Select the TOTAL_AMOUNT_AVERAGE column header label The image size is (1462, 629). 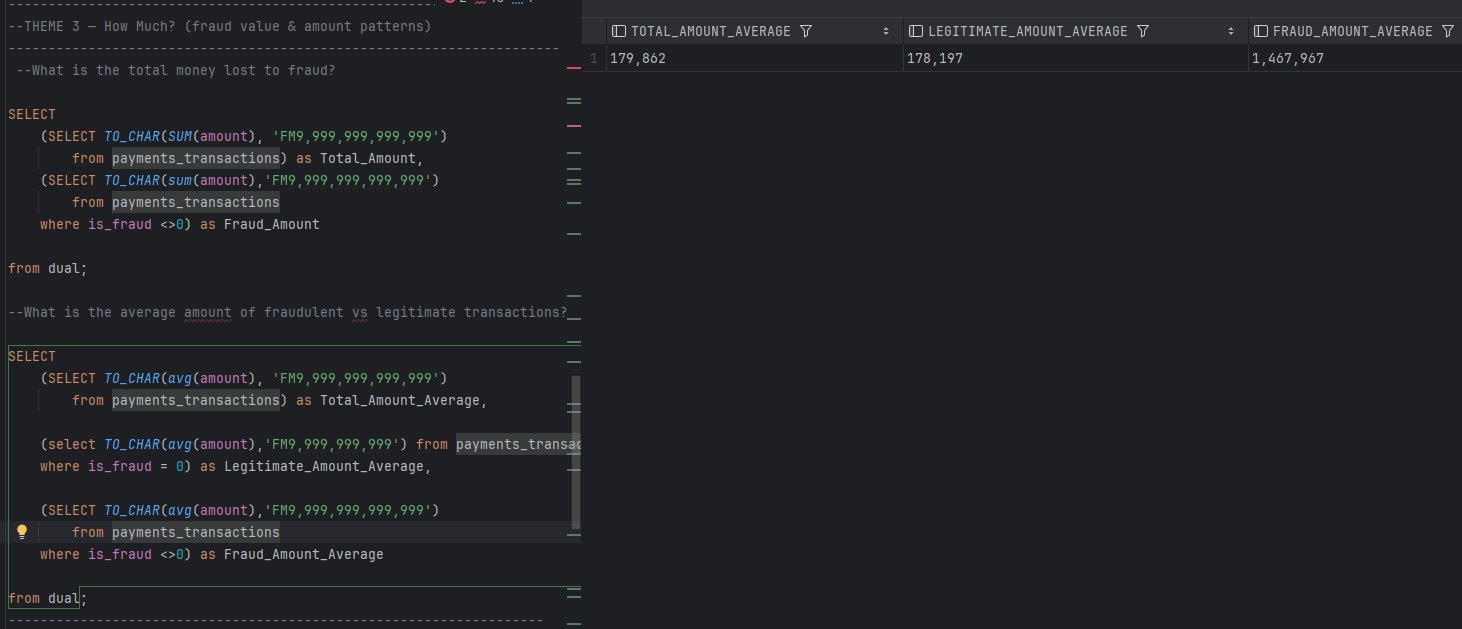(710, 32)
